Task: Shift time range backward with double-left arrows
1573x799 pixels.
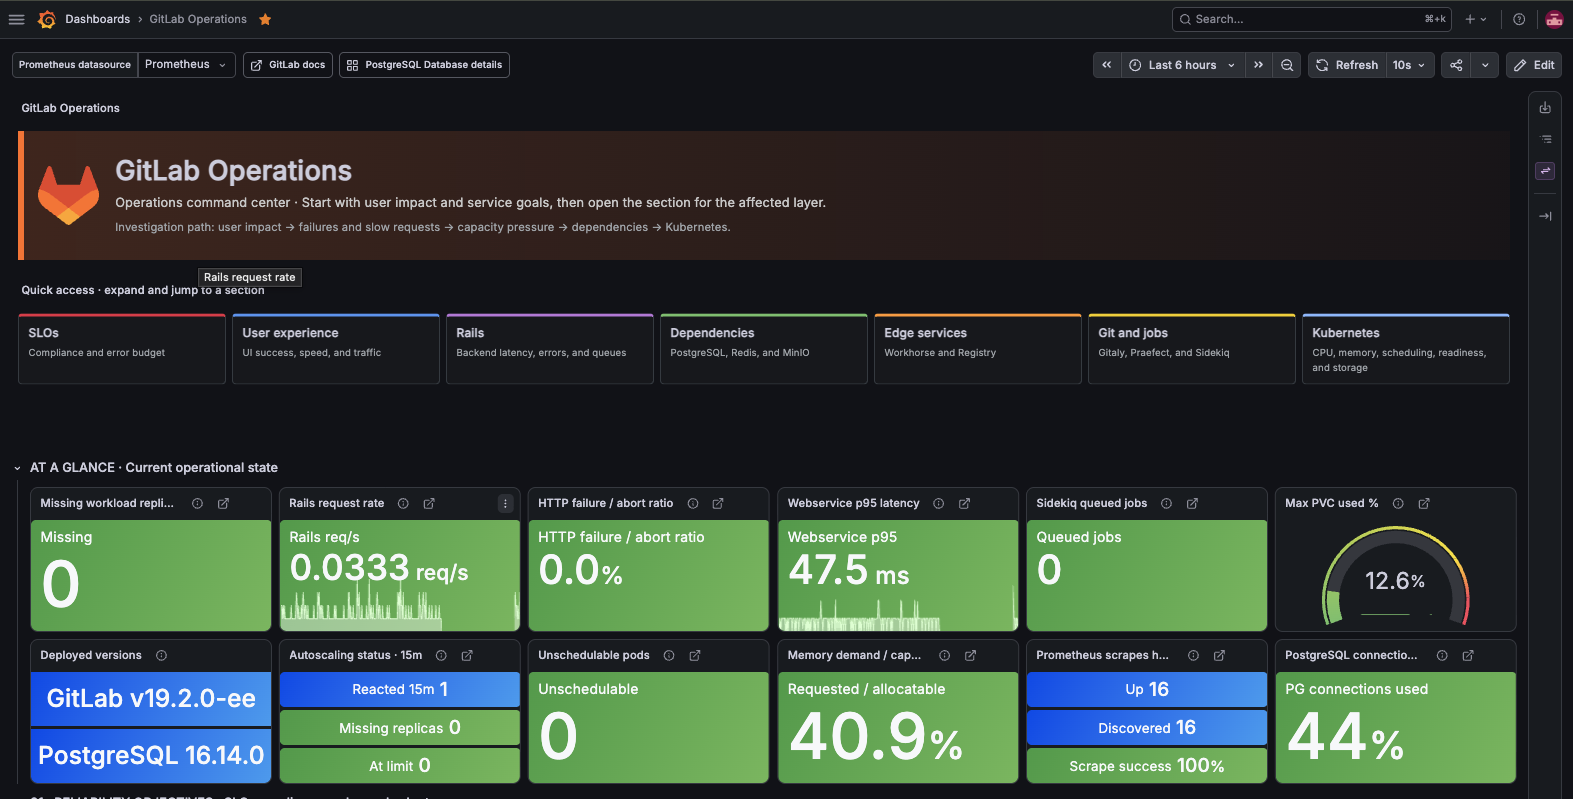Action: click(x=1106, y=65)
